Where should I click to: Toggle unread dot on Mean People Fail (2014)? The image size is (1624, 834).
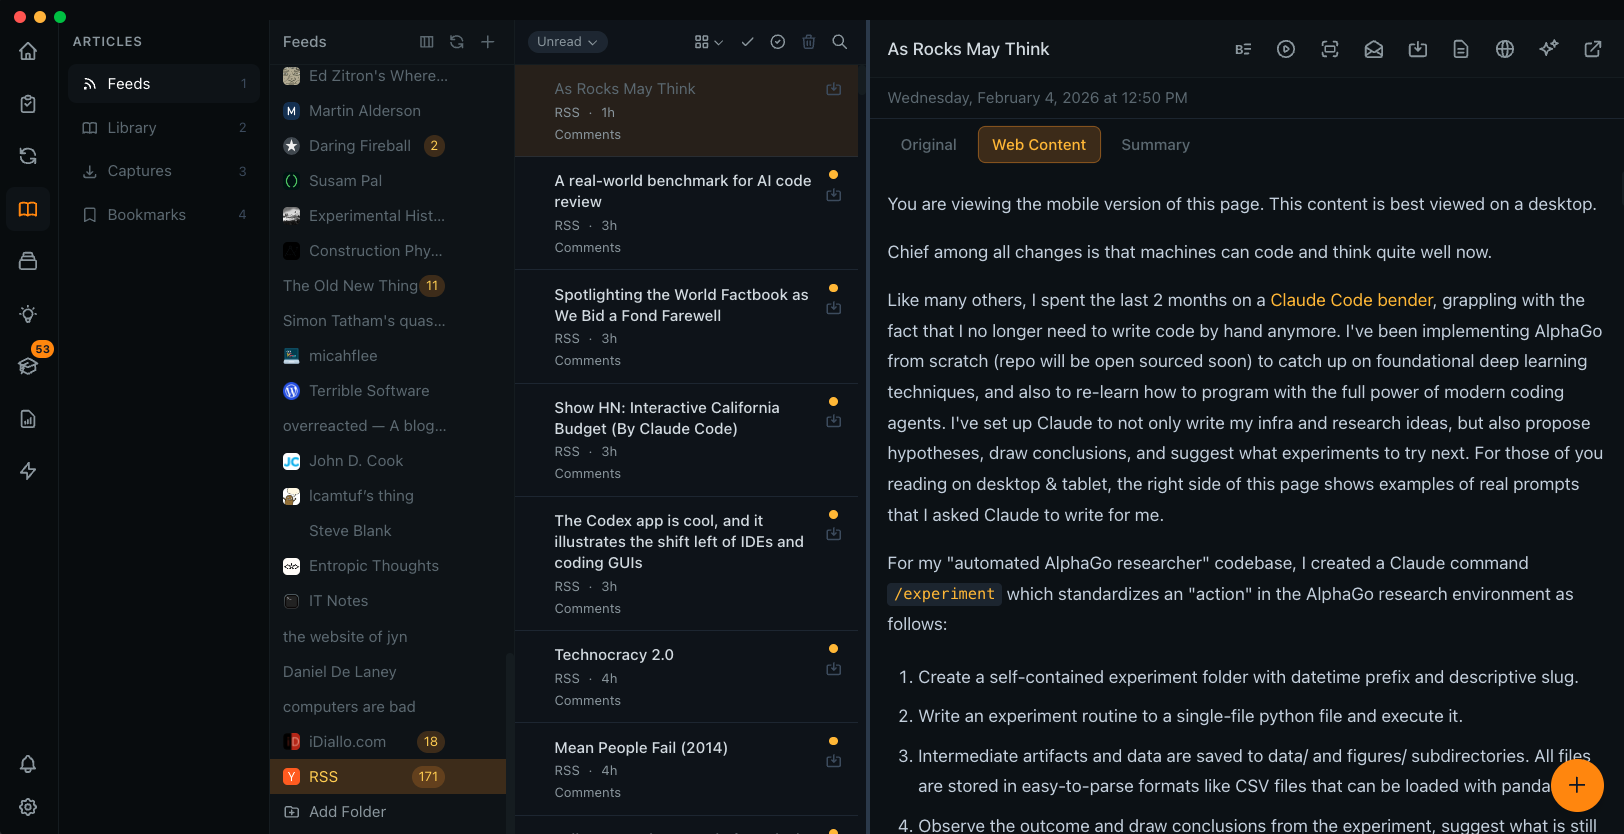(x=833, y=741)
